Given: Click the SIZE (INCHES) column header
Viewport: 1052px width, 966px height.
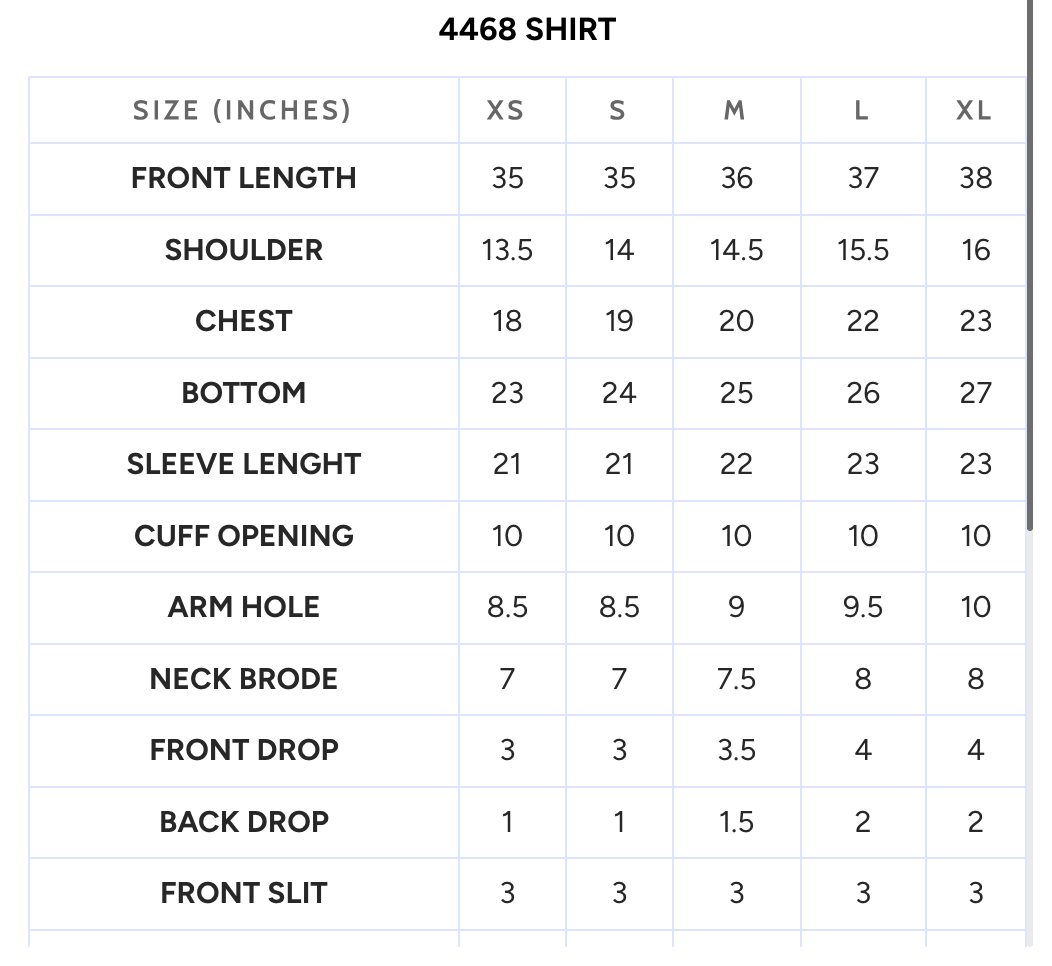Looking at the screenshot, I should (x=243, y=111).
